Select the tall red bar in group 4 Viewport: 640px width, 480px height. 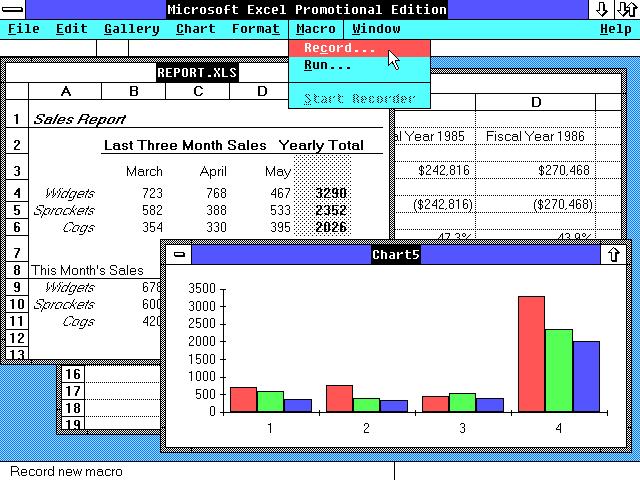pyautogui.click(x=531, y=354)
